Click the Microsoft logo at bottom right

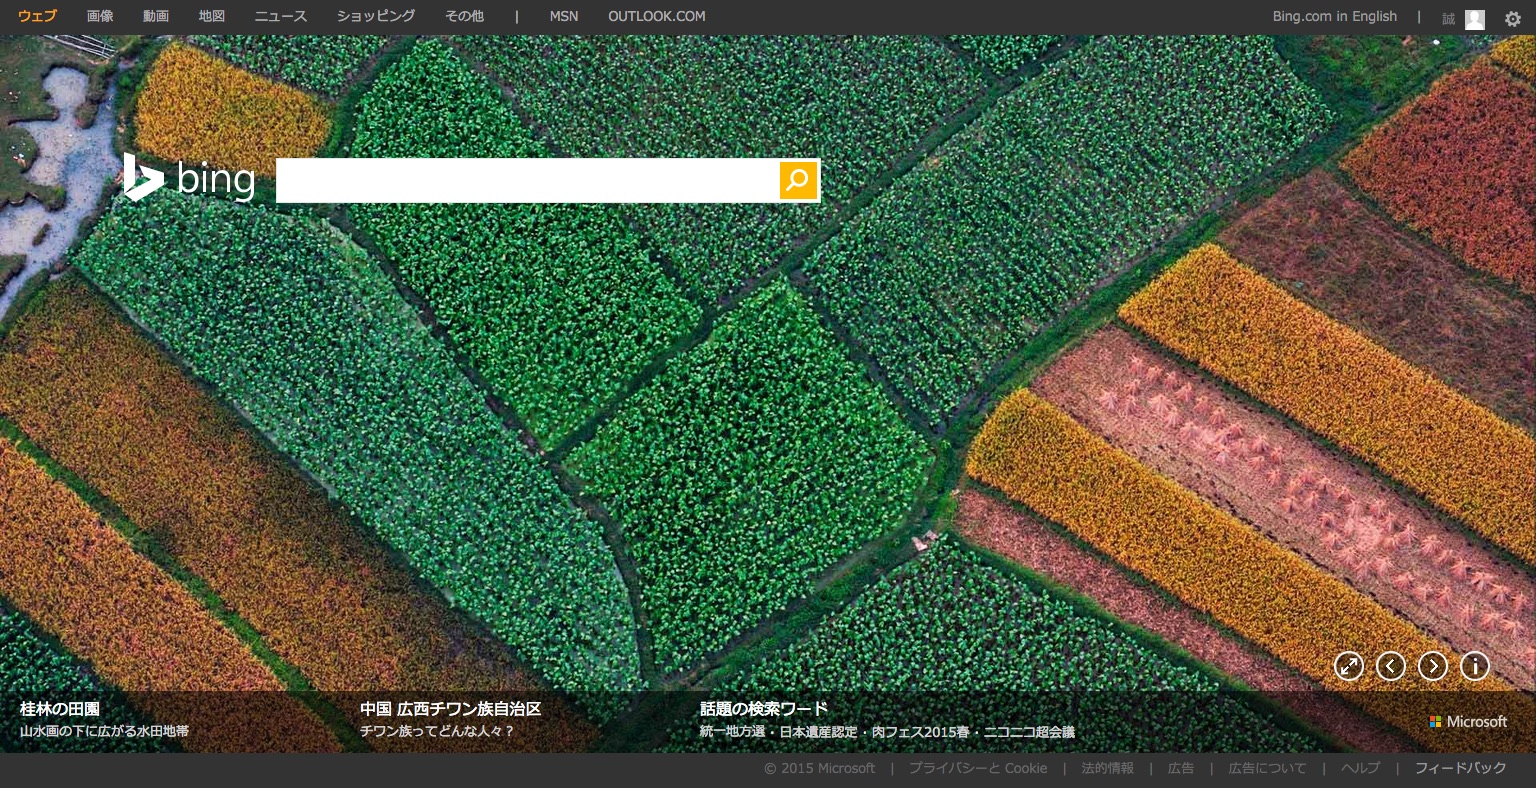pos(1468,721)
